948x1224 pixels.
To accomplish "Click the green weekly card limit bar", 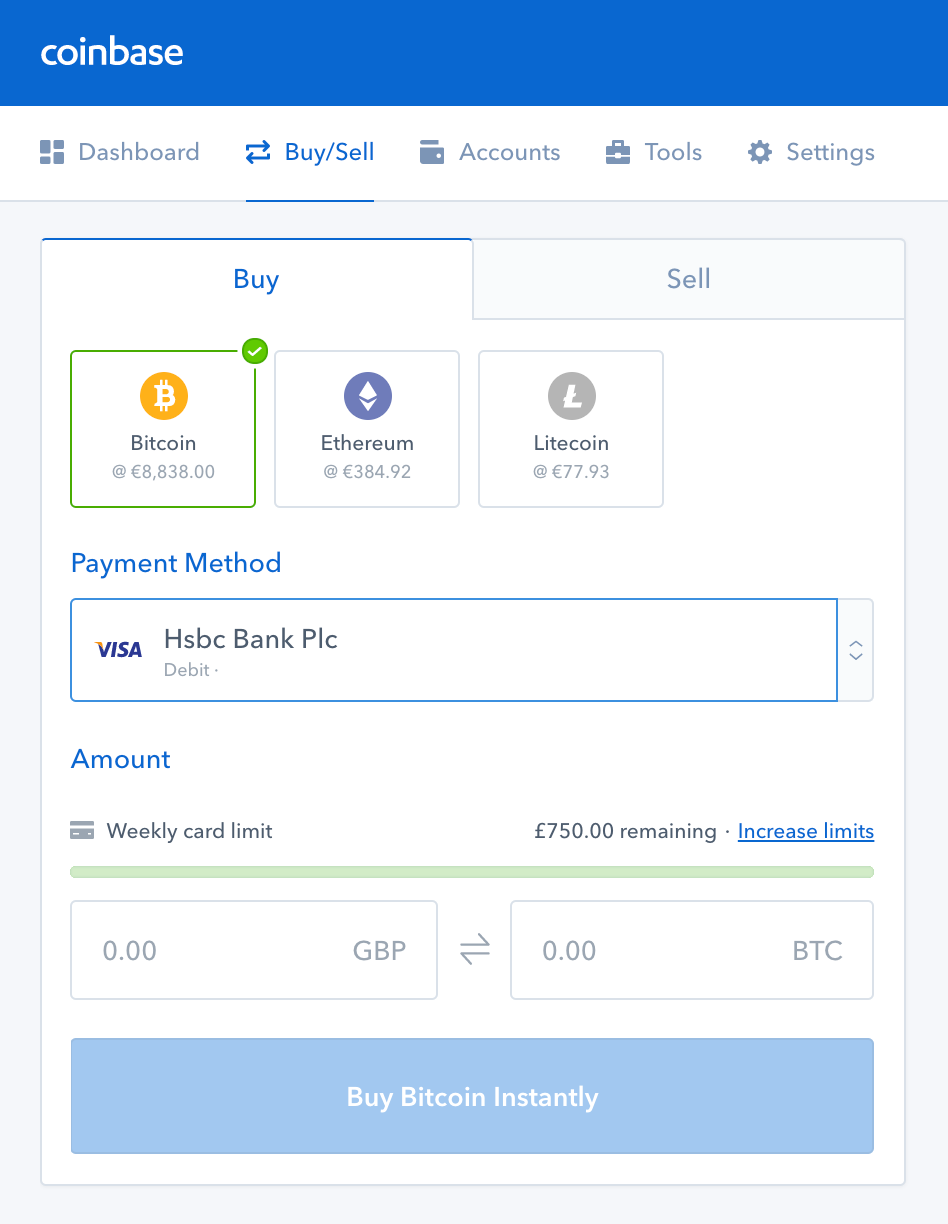I will tap(472, 872).
